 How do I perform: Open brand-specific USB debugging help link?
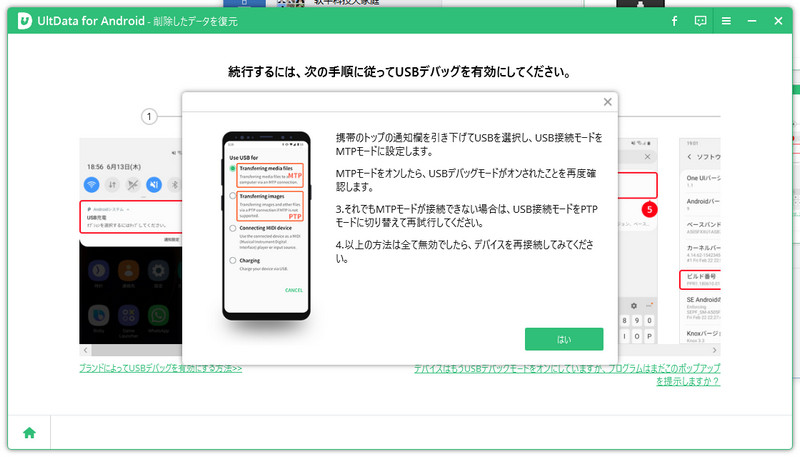point(161,368)
